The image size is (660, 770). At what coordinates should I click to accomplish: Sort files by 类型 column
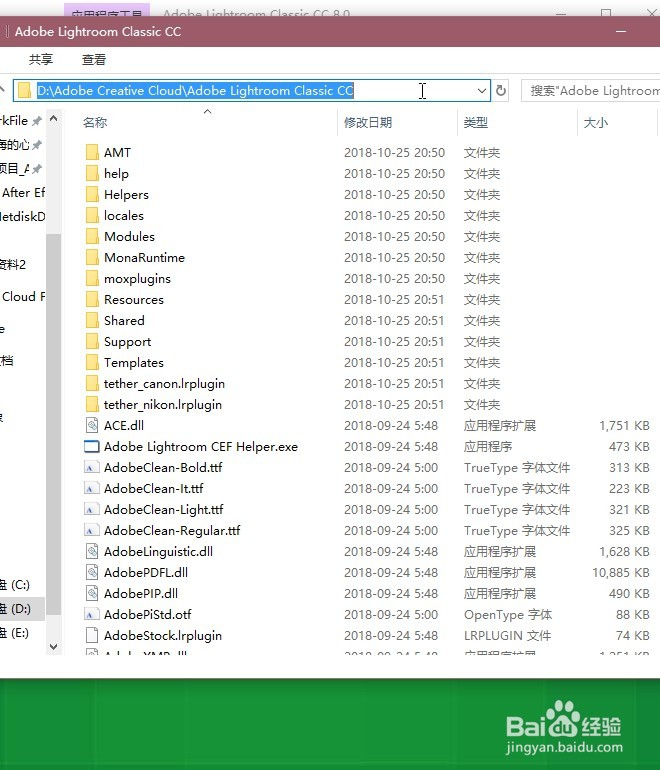click(x=476, y=122)
